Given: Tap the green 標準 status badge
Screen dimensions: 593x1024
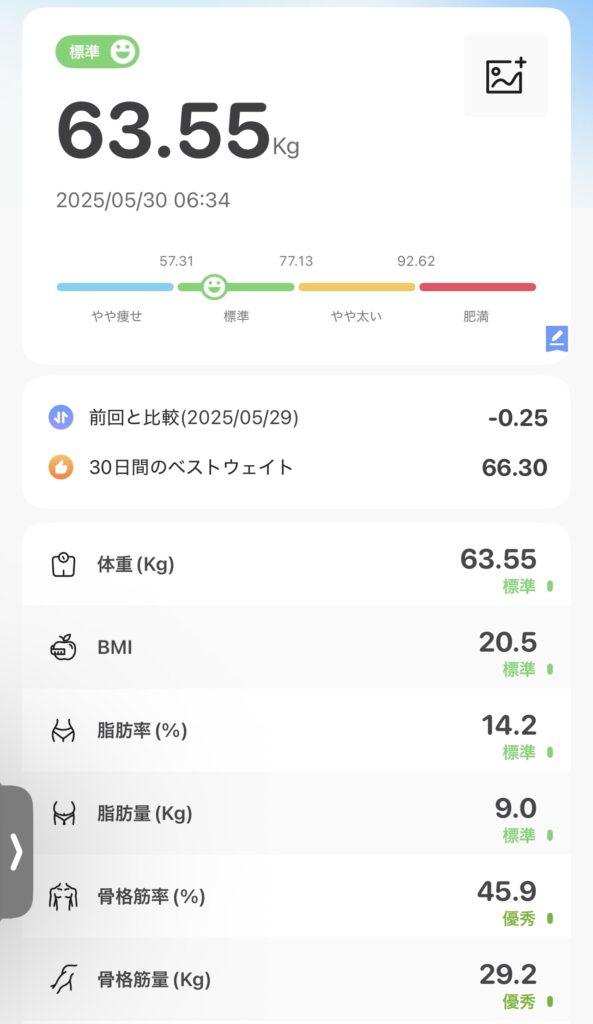Looking at the screenshot, I should click(97, 52).
